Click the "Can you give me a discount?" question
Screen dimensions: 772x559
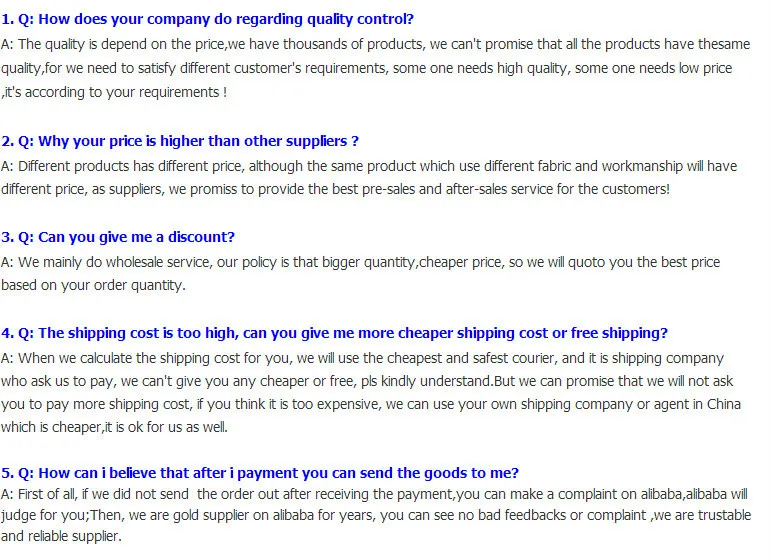click(118, 237)
